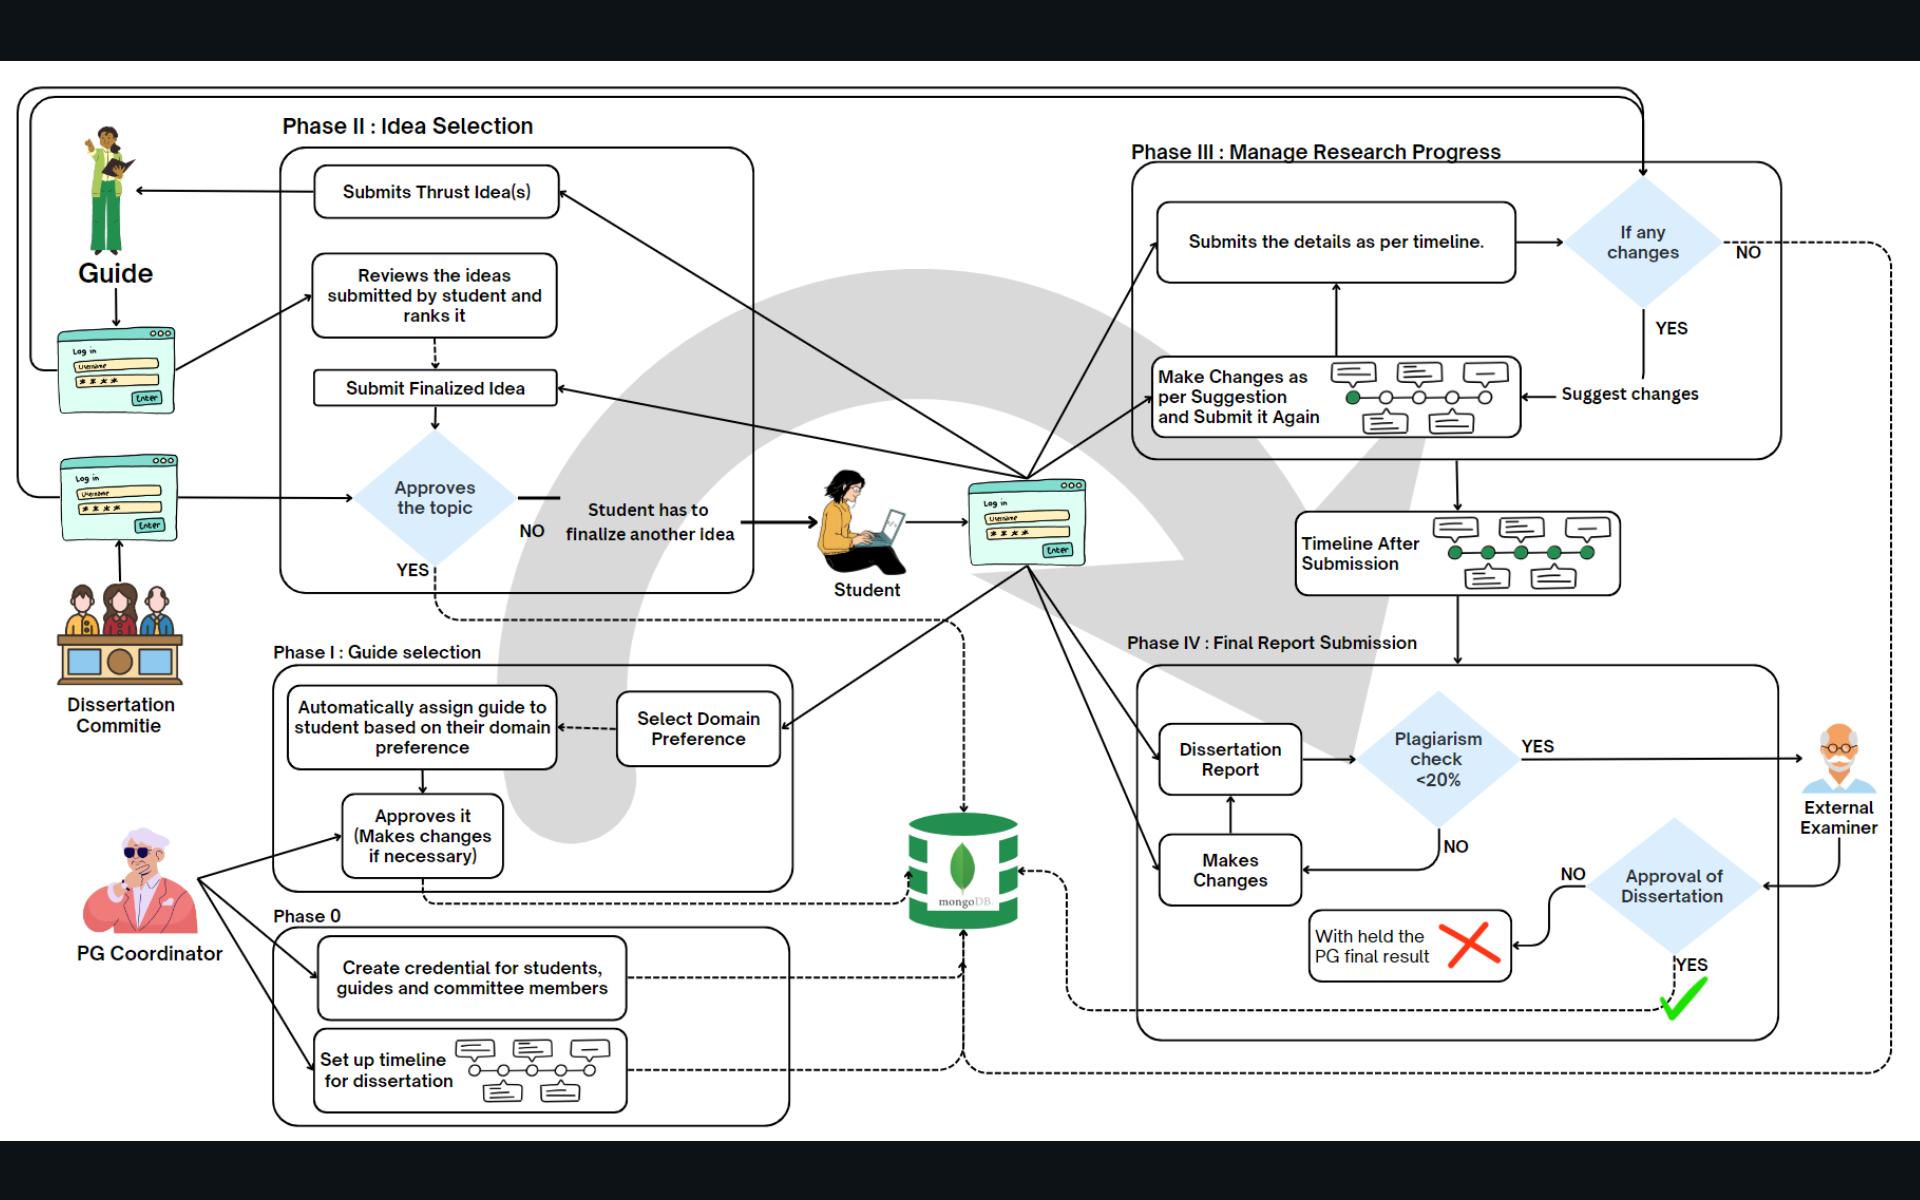The image size is (1920, 1200).
Task: Click the 'Select Domain Preference' box
Action: tap(698, 729)
